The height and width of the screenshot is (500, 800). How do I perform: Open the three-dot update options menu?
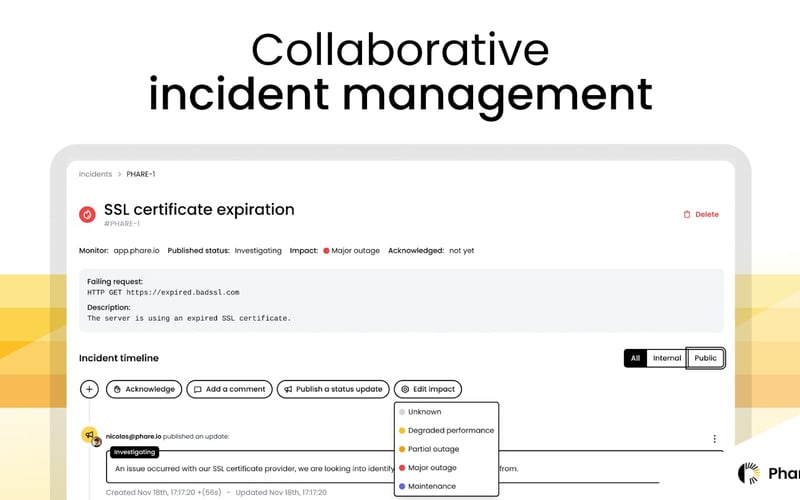[x=714, y=439]
